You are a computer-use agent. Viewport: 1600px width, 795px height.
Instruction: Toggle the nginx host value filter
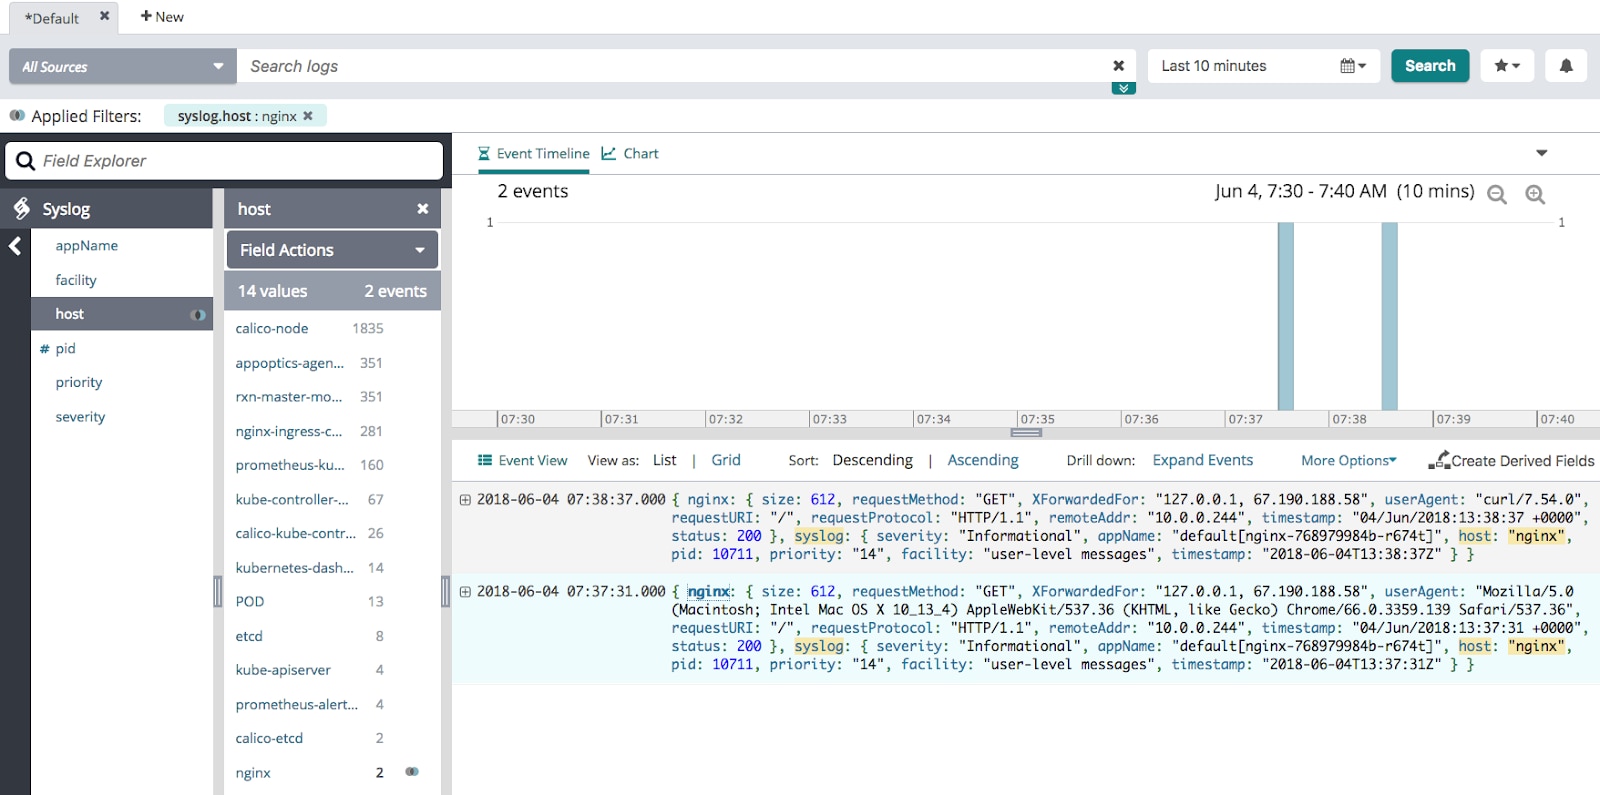[x=411, y=772]
